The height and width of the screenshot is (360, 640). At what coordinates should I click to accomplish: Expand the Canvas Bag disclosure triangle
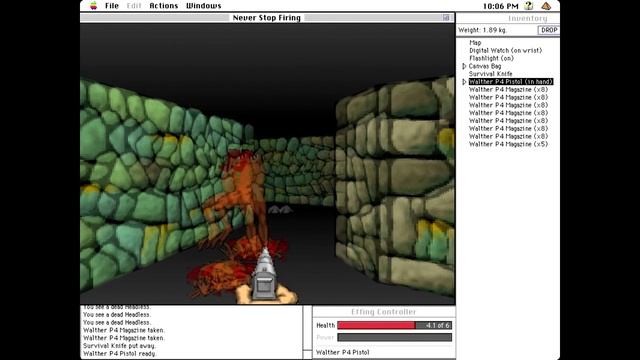[464, 66]
